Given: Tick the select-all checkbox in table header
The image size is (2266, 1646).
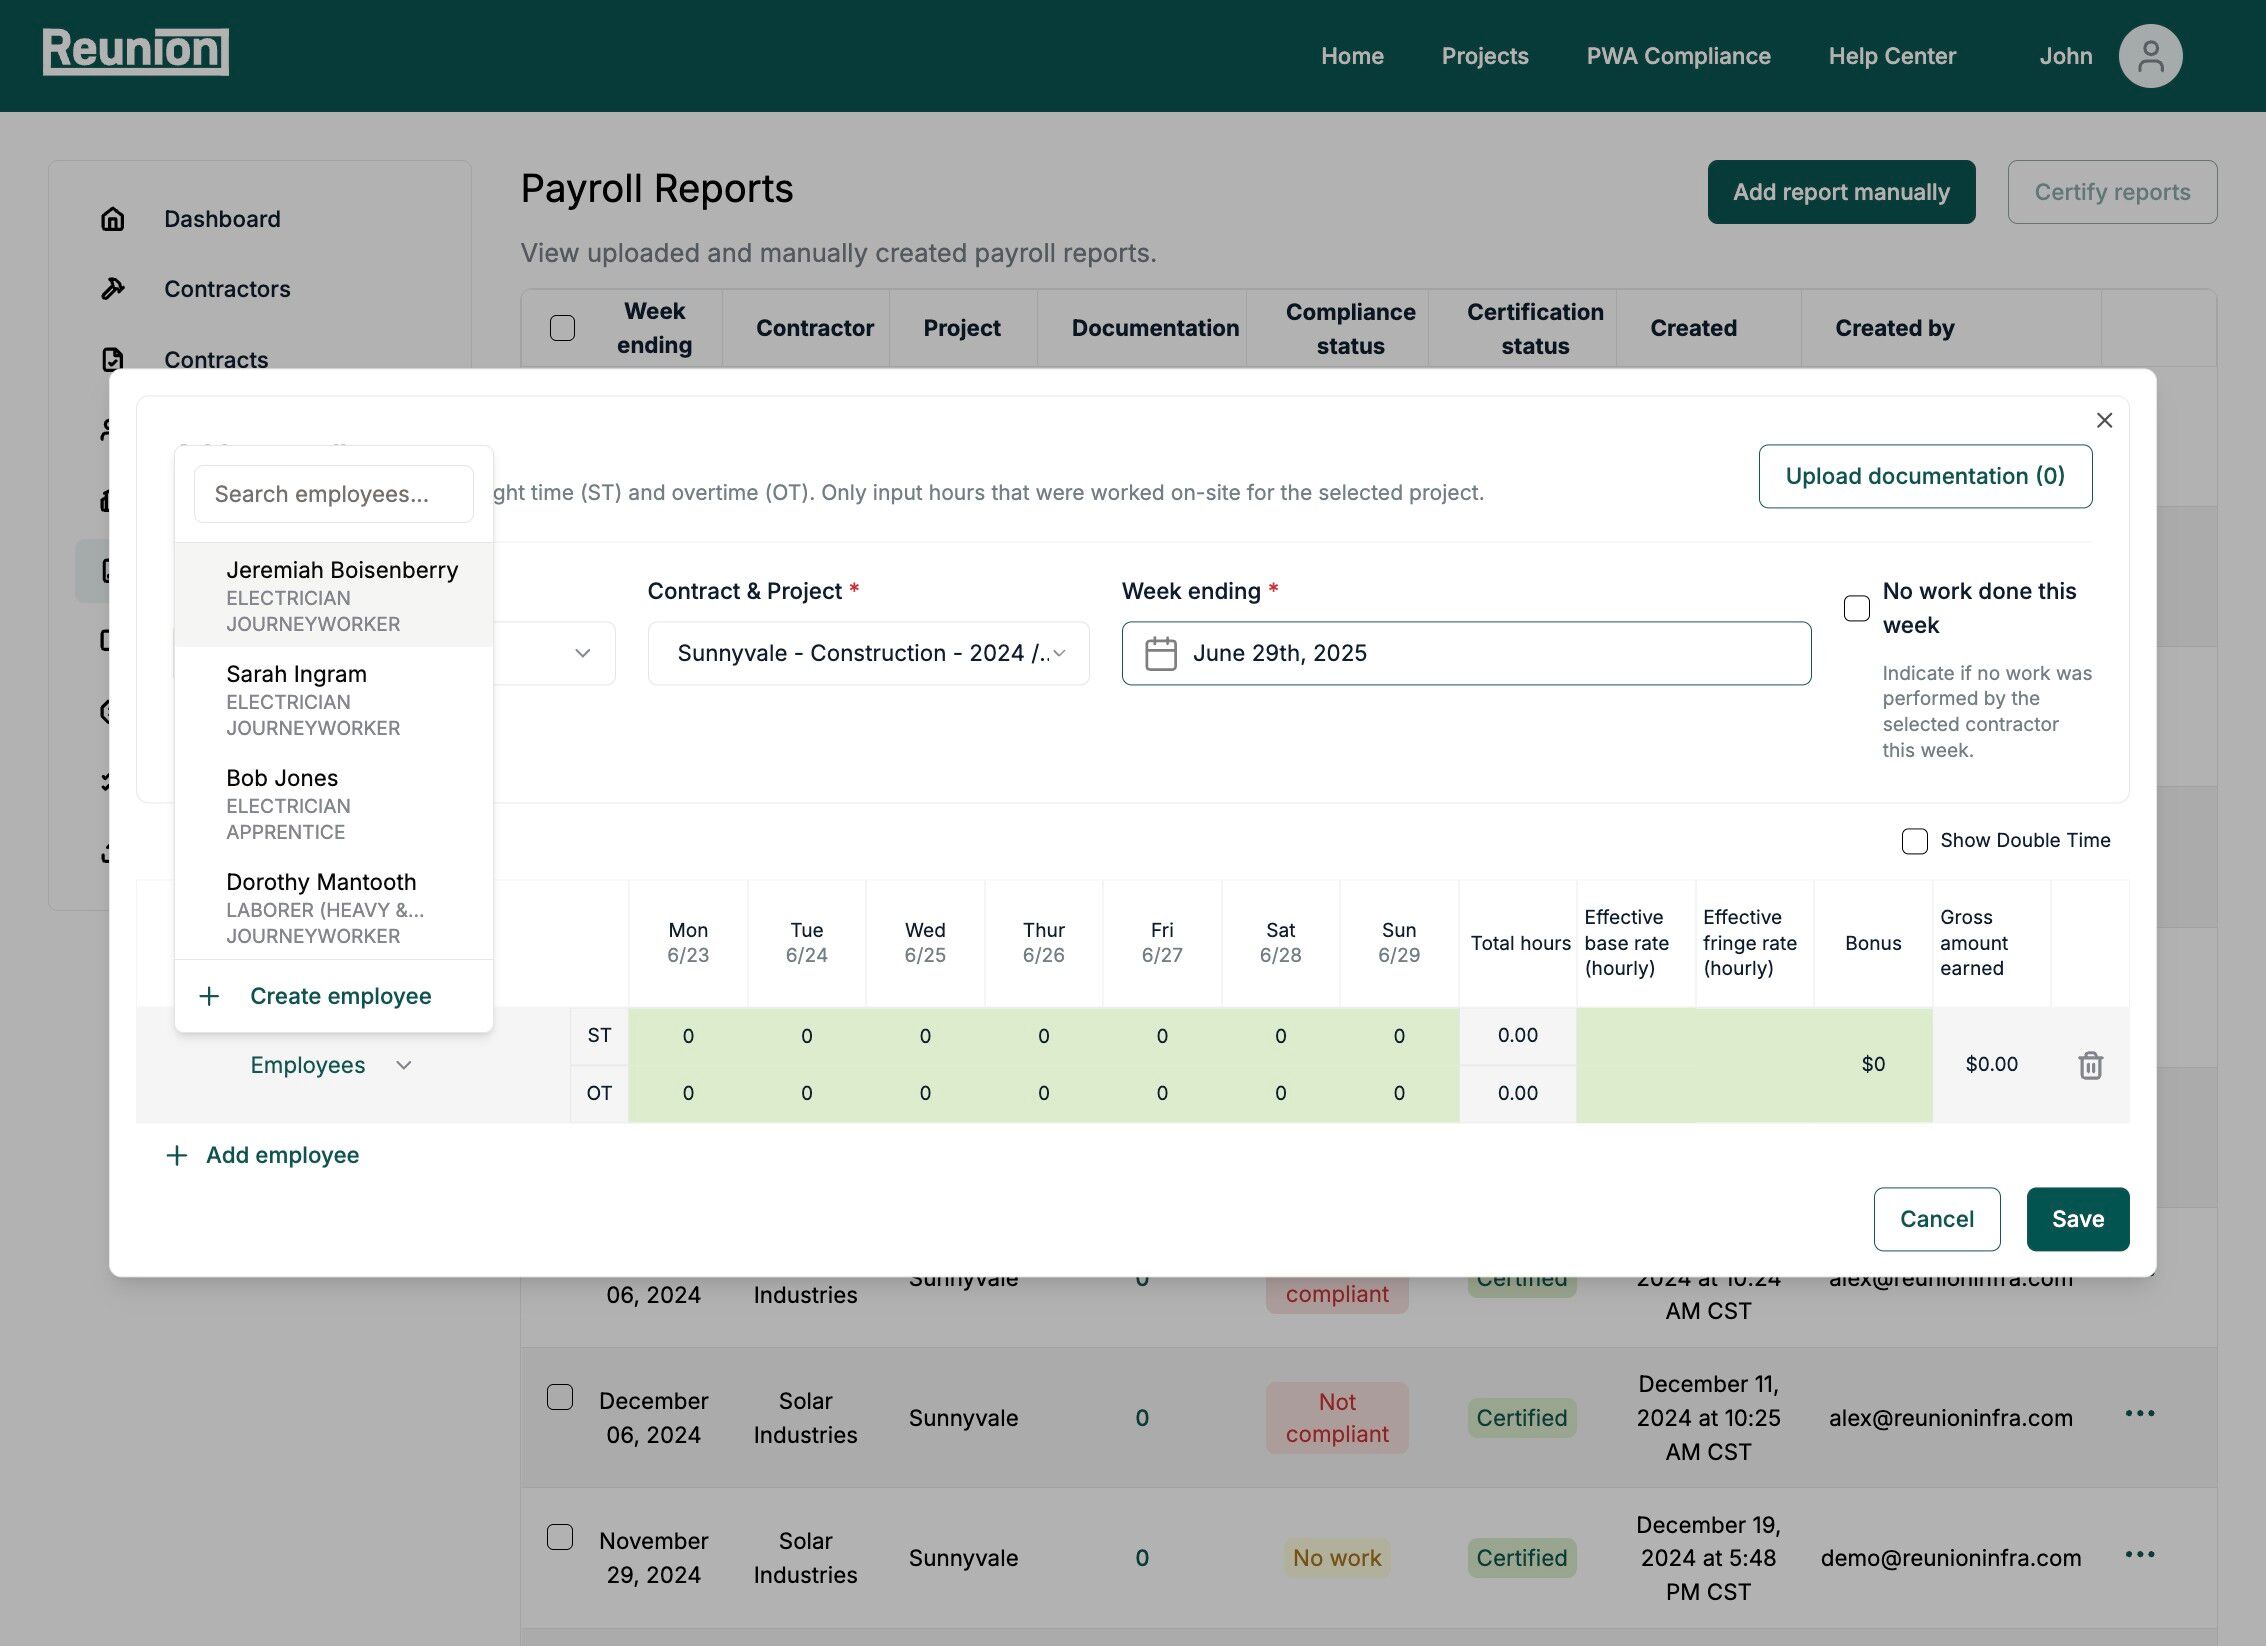Looking at the screenshot, I should click(562, 328).
